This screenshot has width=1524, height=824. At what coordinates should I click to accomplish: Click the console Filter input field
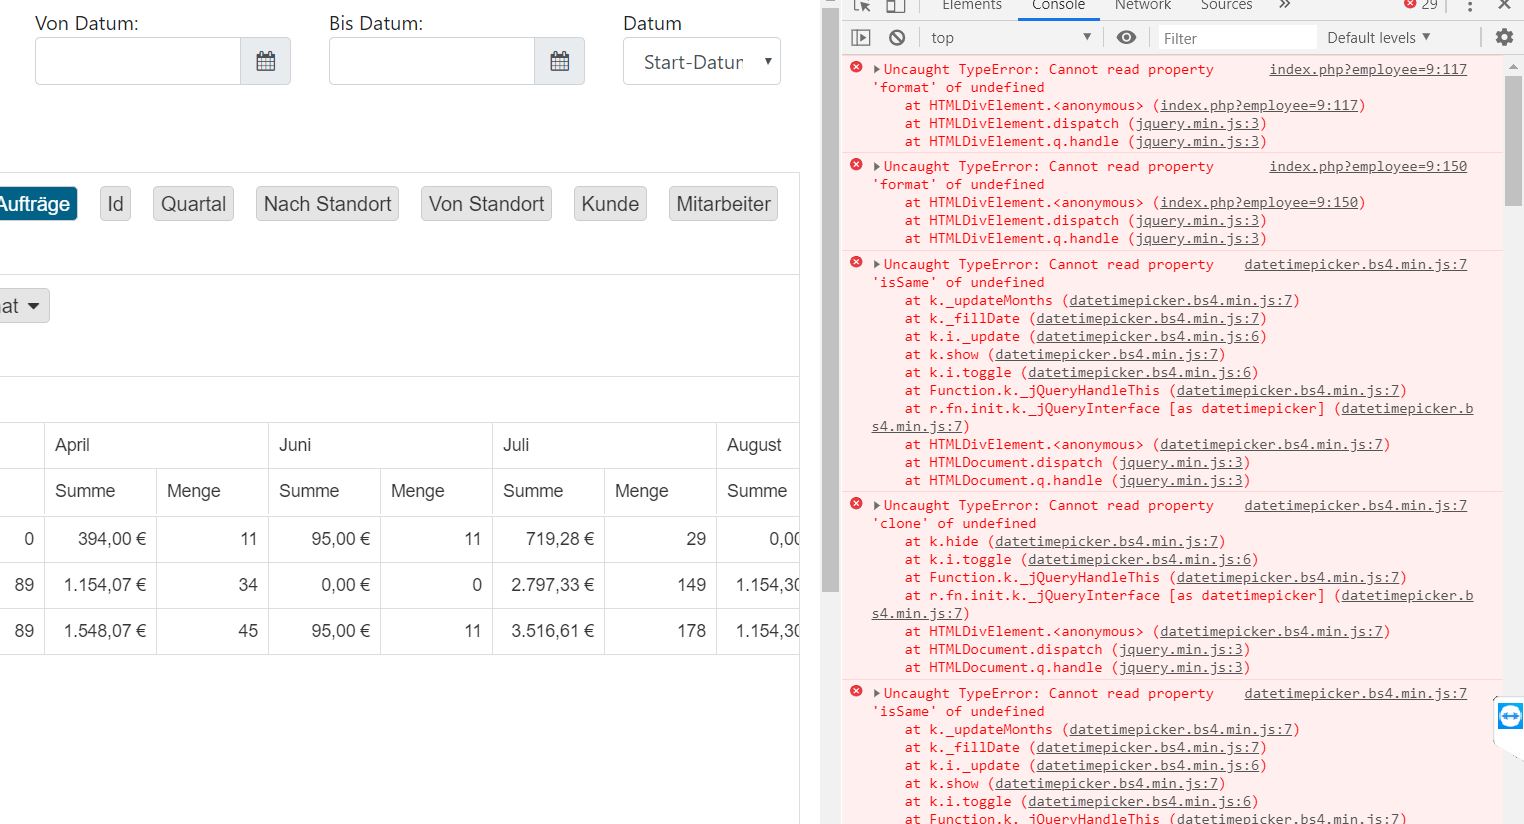[x=1237, y=37]
